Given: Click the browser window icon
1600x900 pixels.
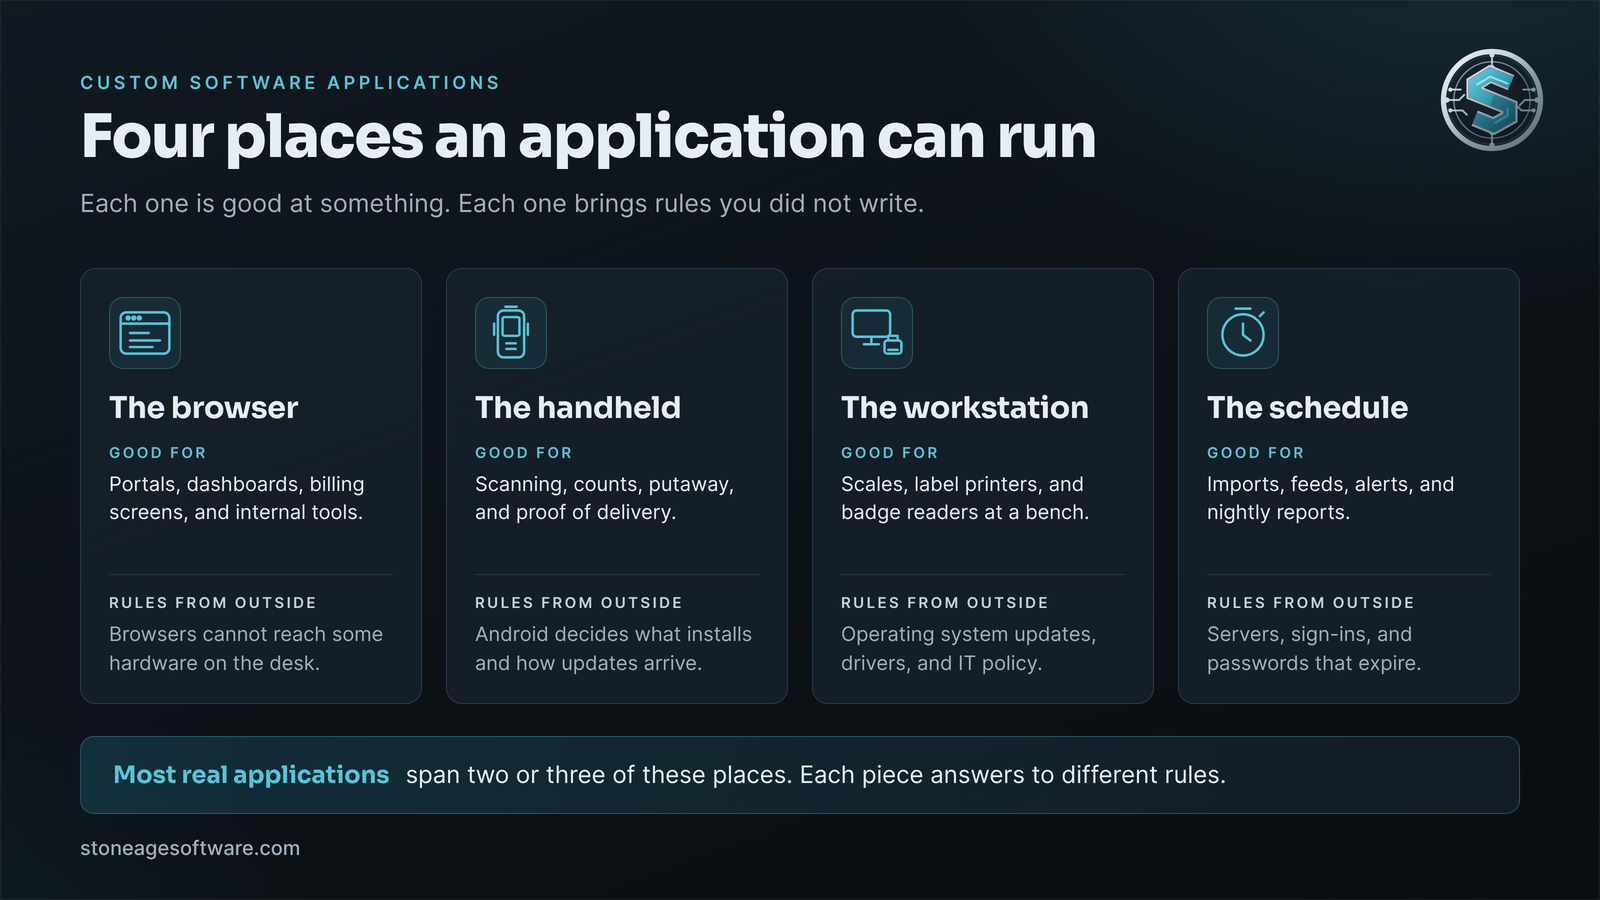Looking at the screenshot, I should (145, 333).
